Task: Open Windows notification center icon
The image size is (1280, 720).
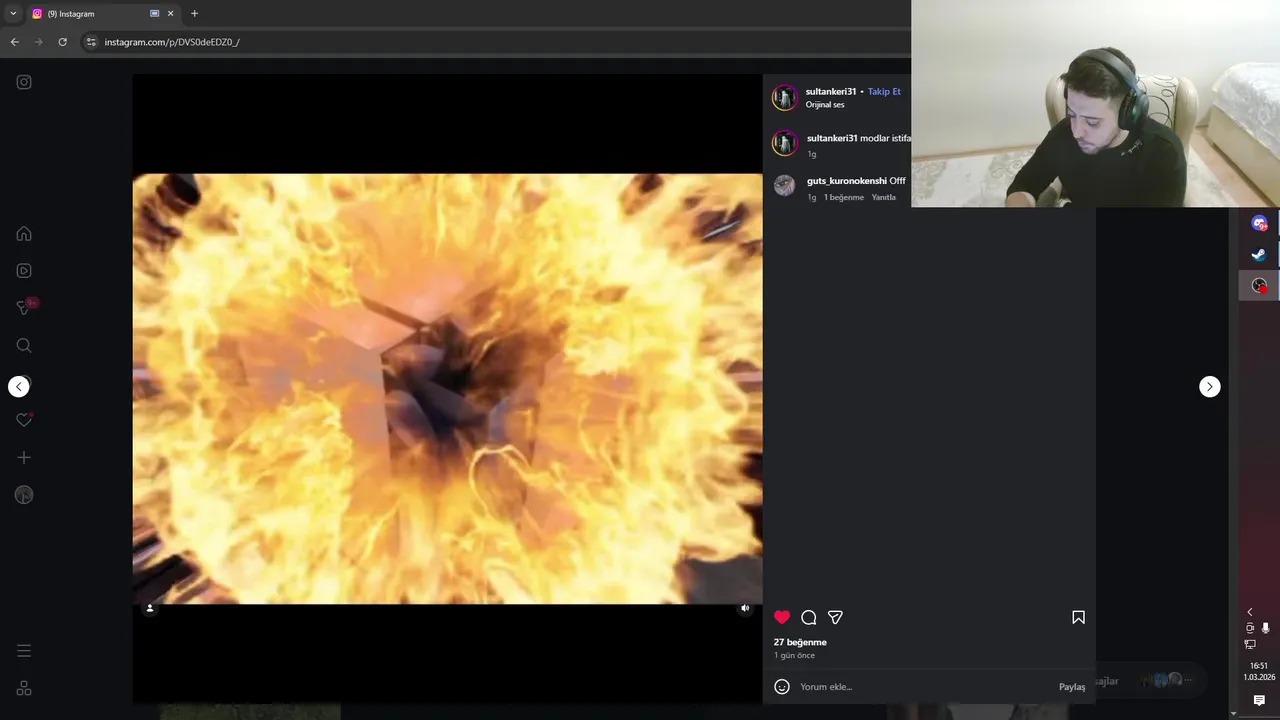Action: tap(1259, 701)
